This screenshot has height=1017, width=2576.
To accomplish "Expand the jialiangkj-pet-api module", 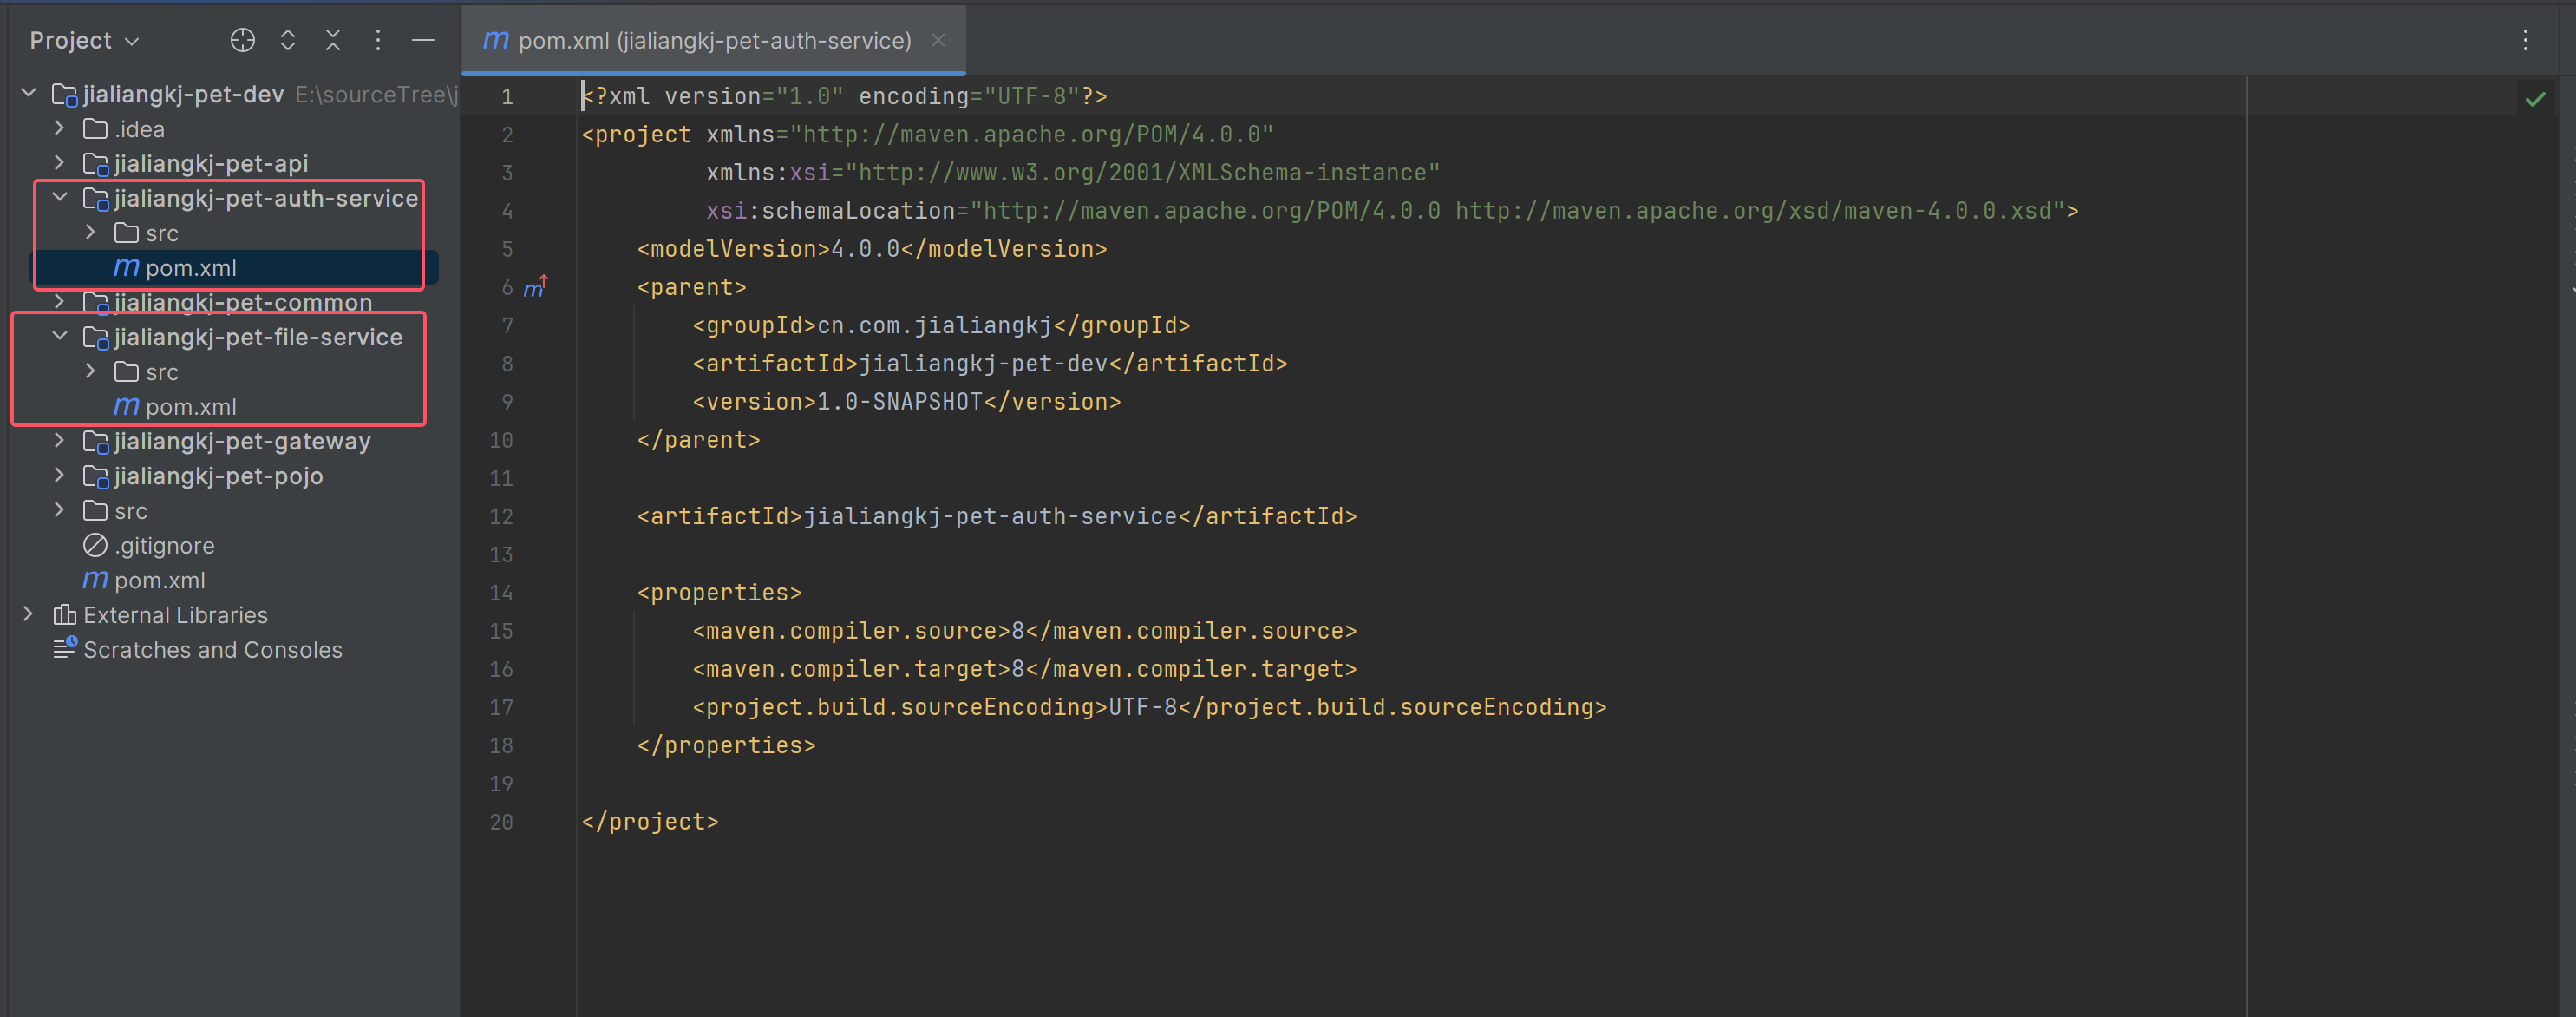I will point(60,163).
